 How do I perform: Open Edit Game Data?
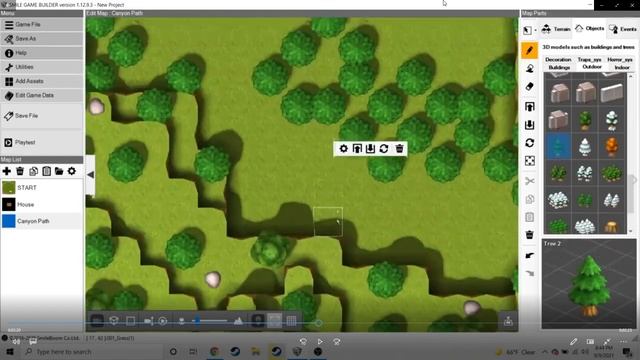click(42, 95)
